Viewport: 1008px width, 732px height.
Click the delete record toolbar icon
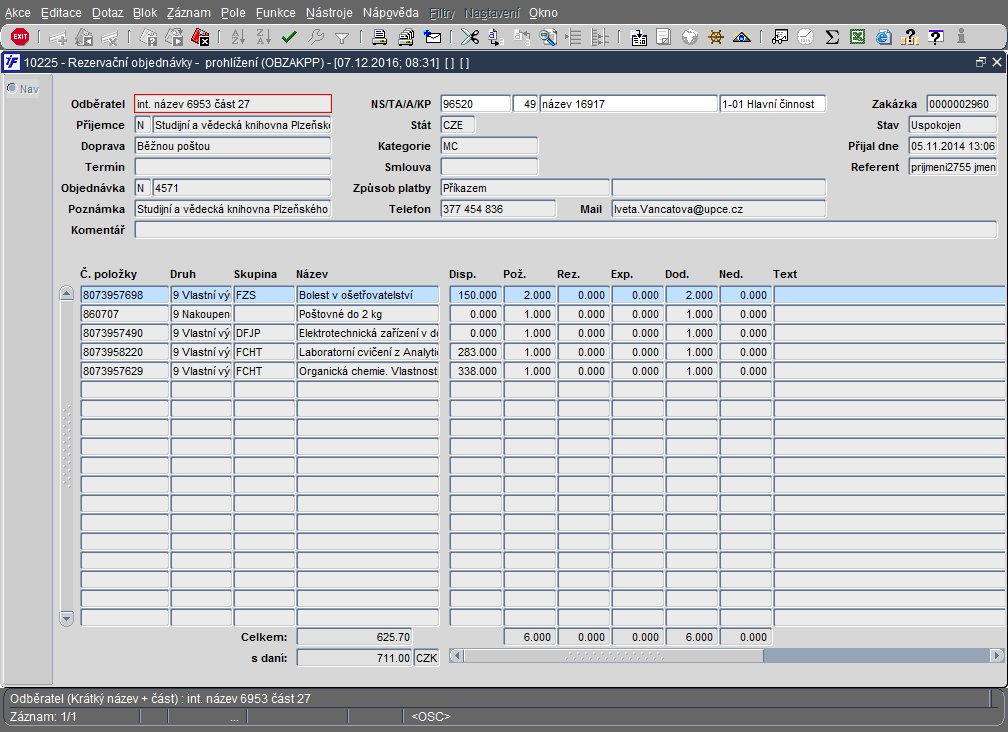coord(110,38)
